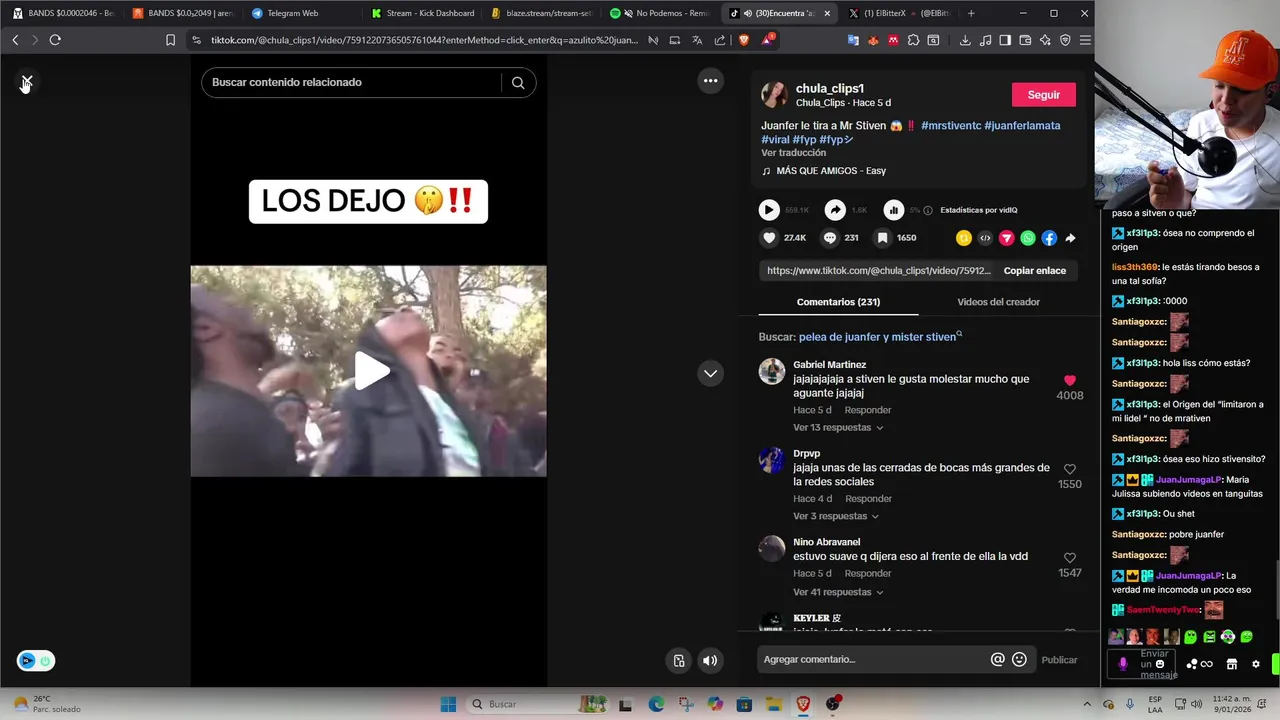This screenshot has width=1280, height=720.
Task: Open the shop icon in Kick chat
Action: [x=1232, y=664]
